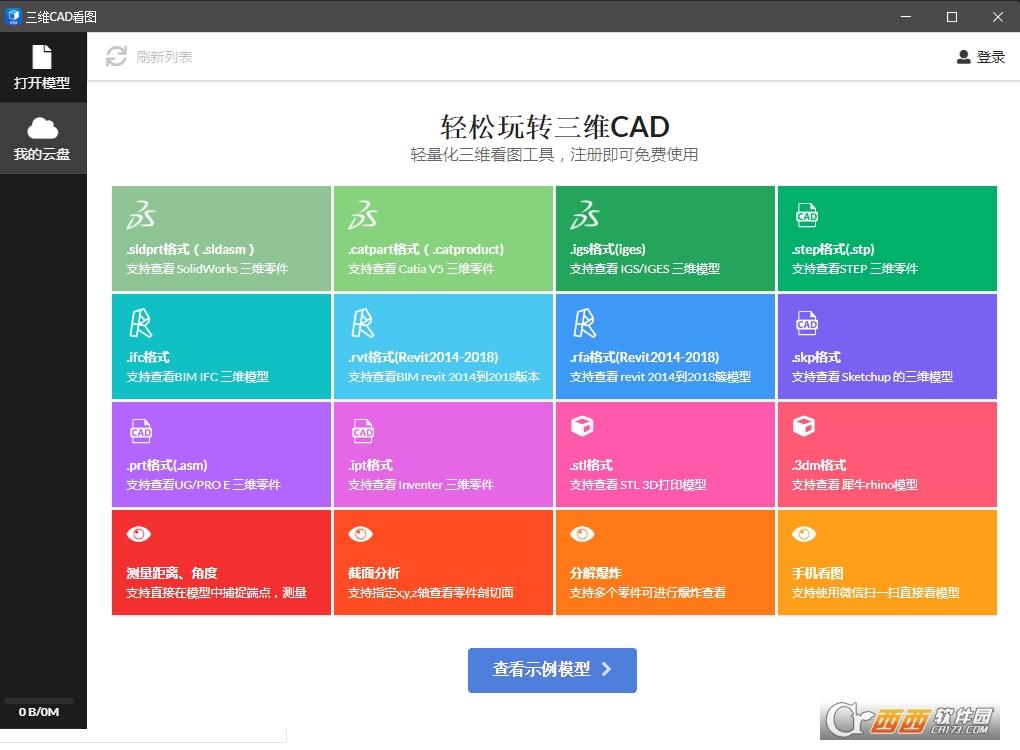Select the .sldprt格式 title text

click(x=190, y=249)
